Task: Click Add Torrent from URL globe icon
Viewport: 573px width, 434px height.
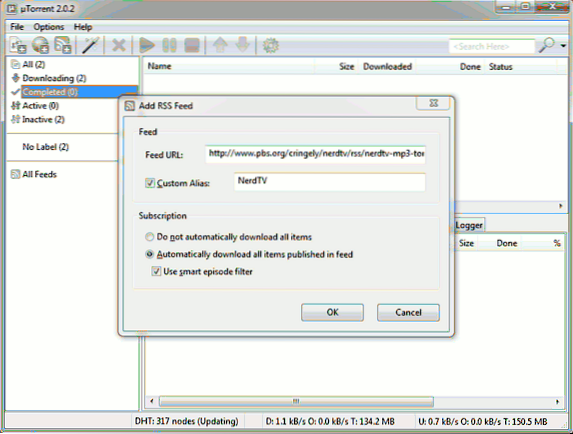Action: click(40, 45)
